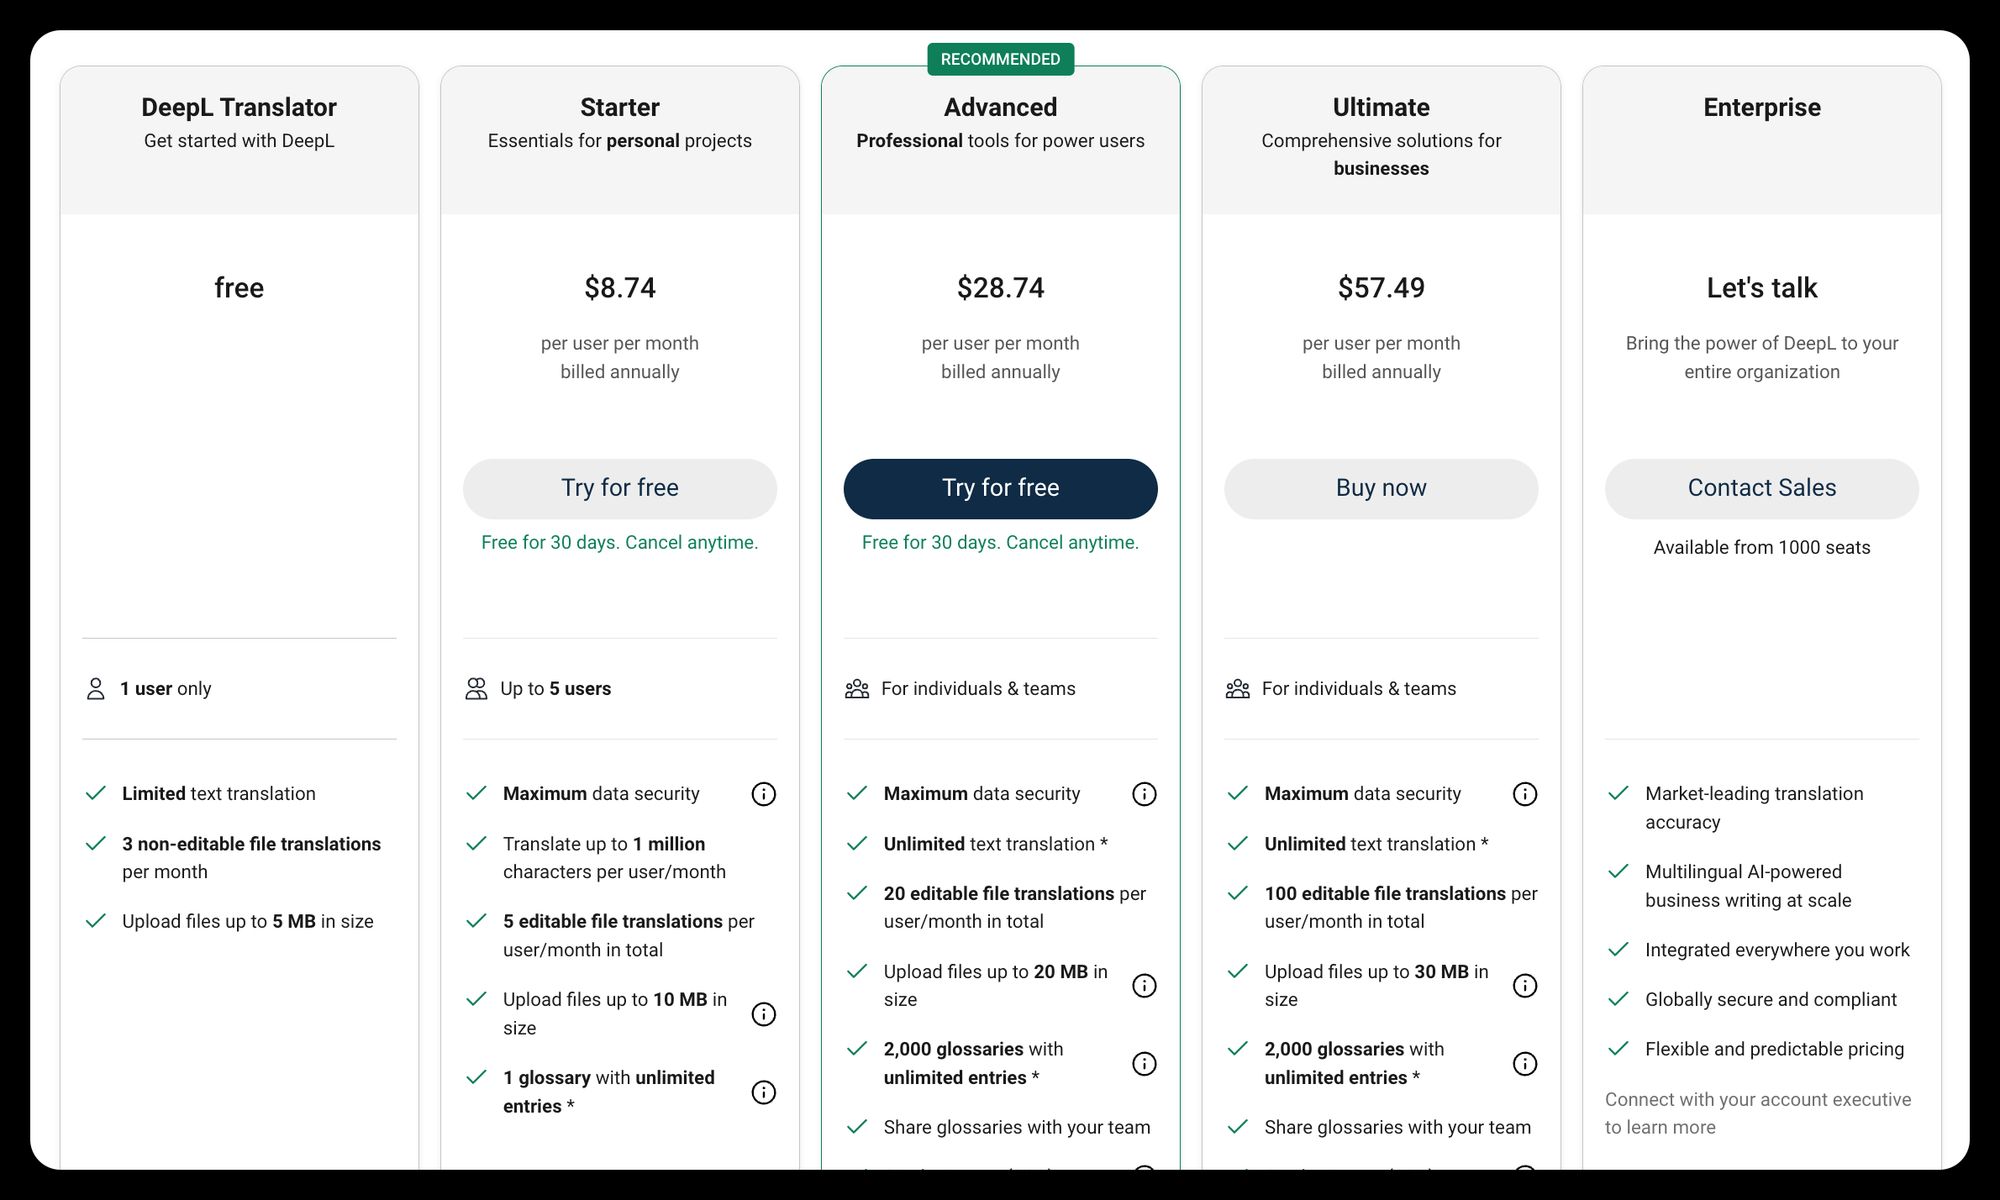Screen dimensions: 2000x1200
Task: Click the $28.74 Advanced price
Action: pyautogui.click(x=1000, y=288)
